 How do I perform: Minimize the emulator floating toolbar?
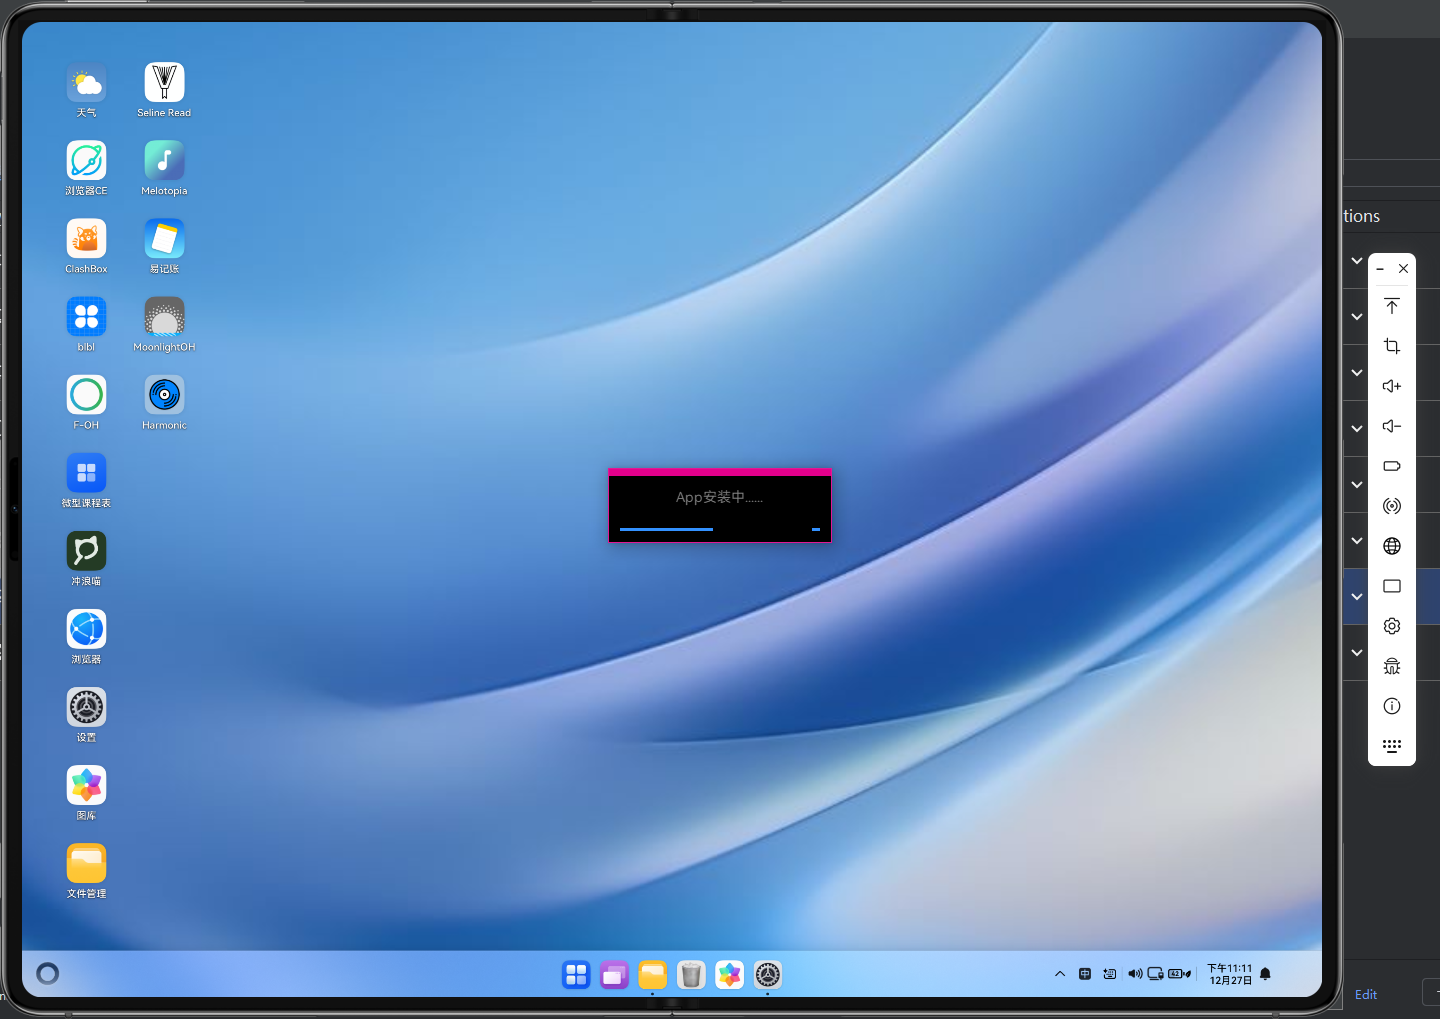[1380, 269]
